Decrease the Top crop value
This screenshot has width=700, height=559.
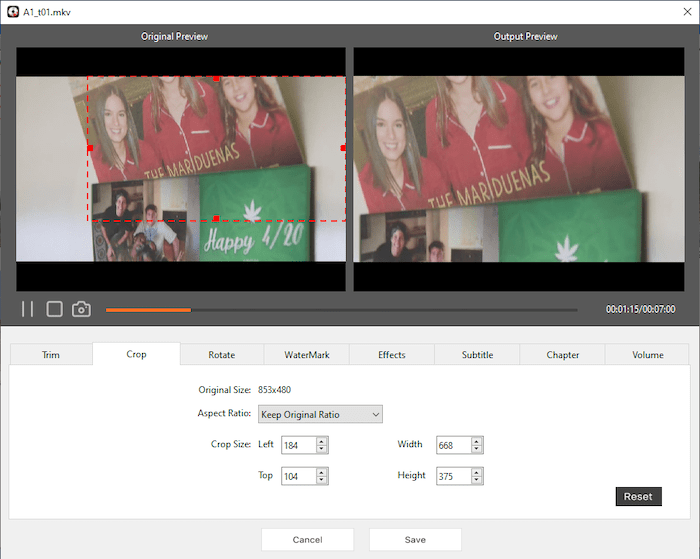tap(321, 481)
